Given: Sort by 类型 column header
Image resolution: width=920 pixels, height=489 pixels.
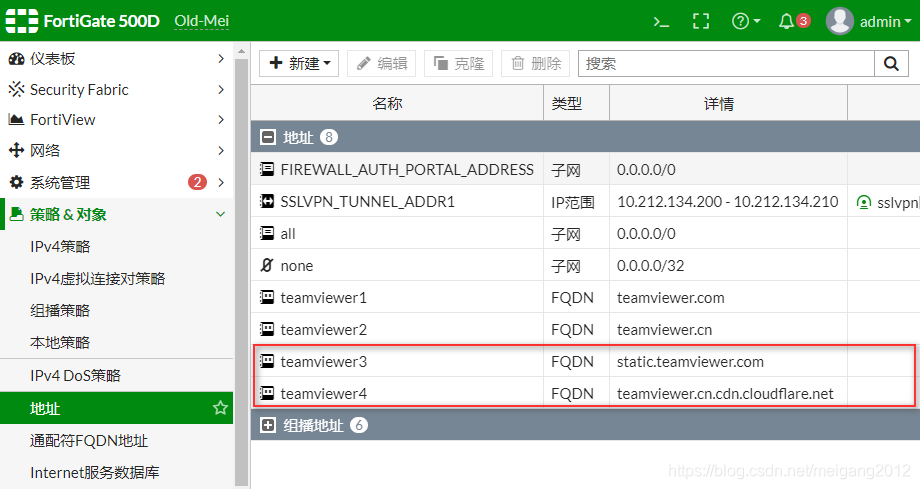Looking at the screenshot, I should 577,103.
